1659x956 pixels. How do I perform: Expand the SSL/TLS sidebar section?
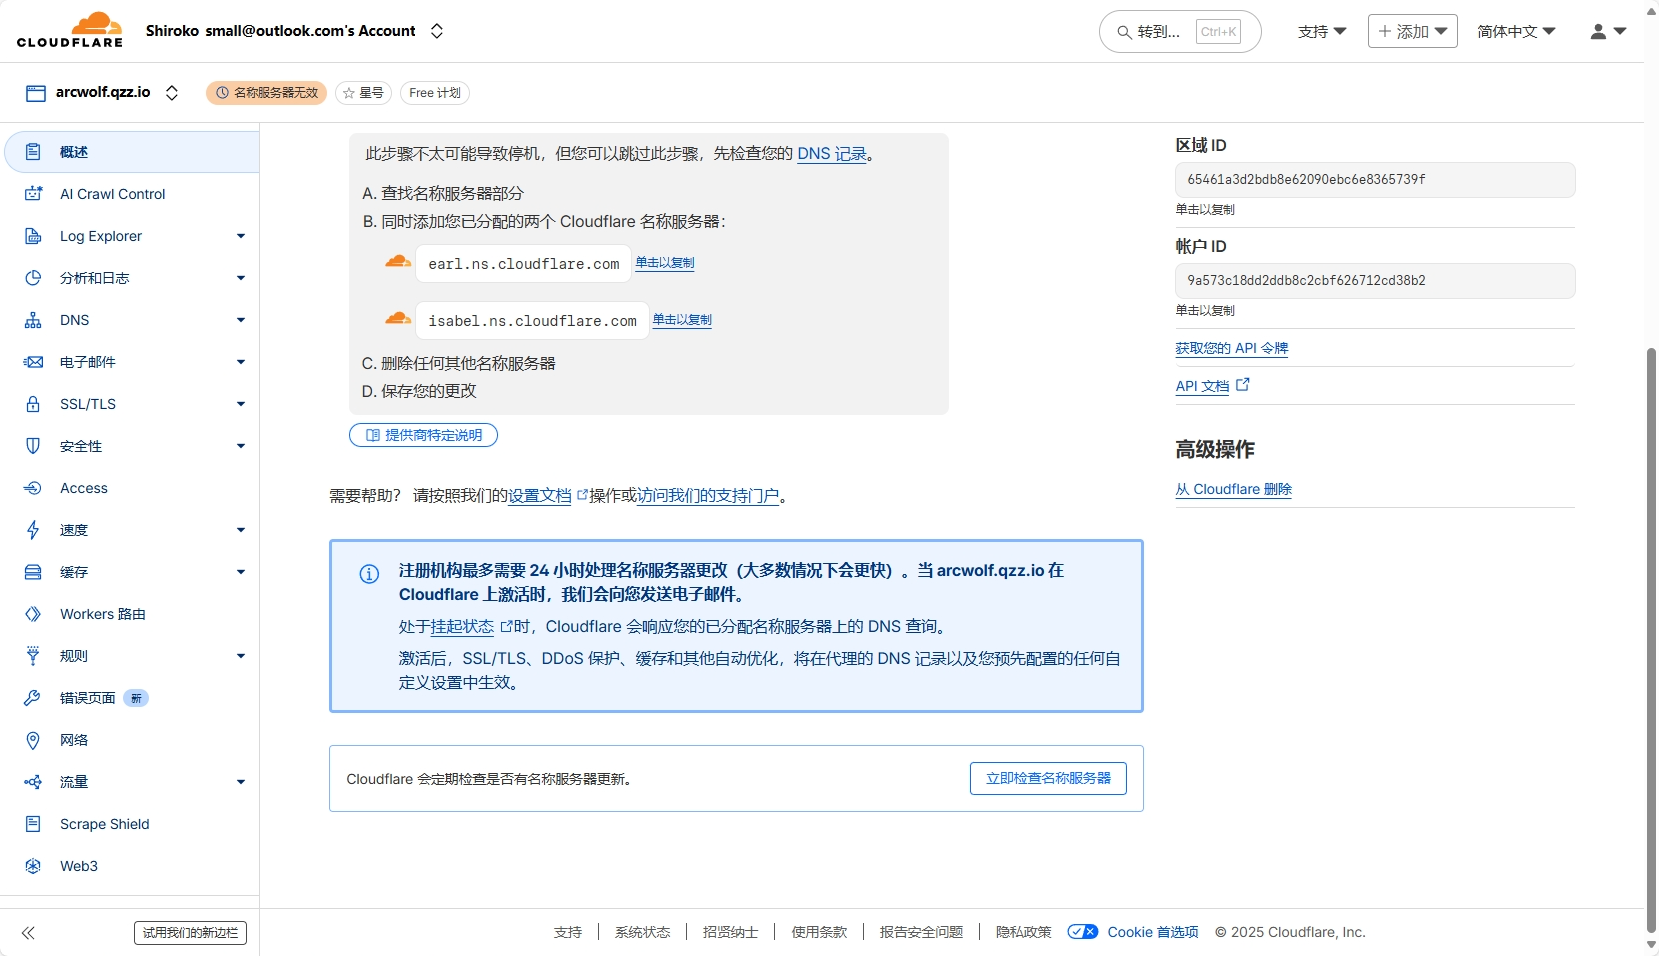click(x=240, y=404)
